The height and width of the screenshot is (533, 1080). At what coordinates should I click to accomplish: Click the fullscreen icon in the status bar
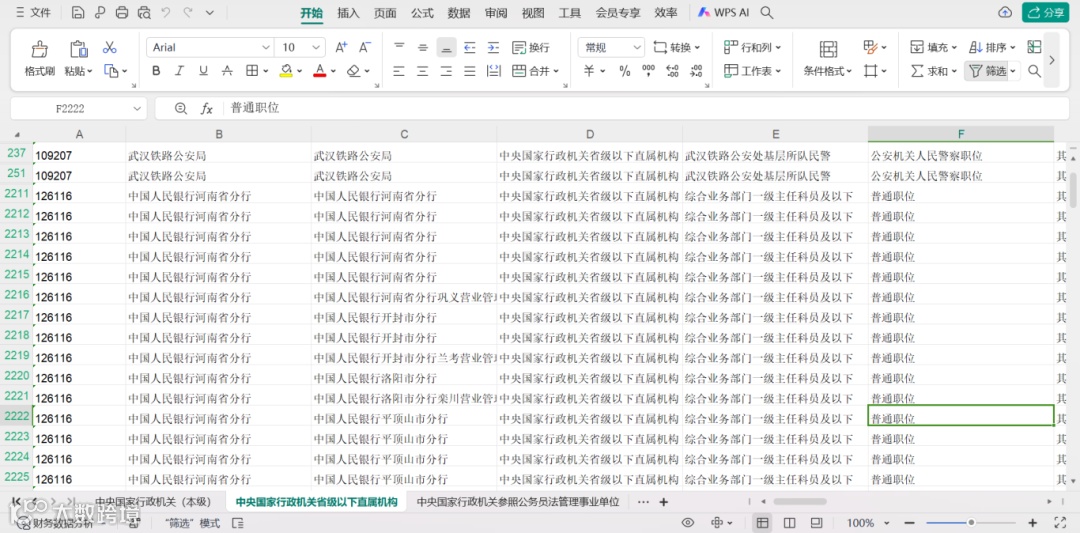click(1061, 523)
